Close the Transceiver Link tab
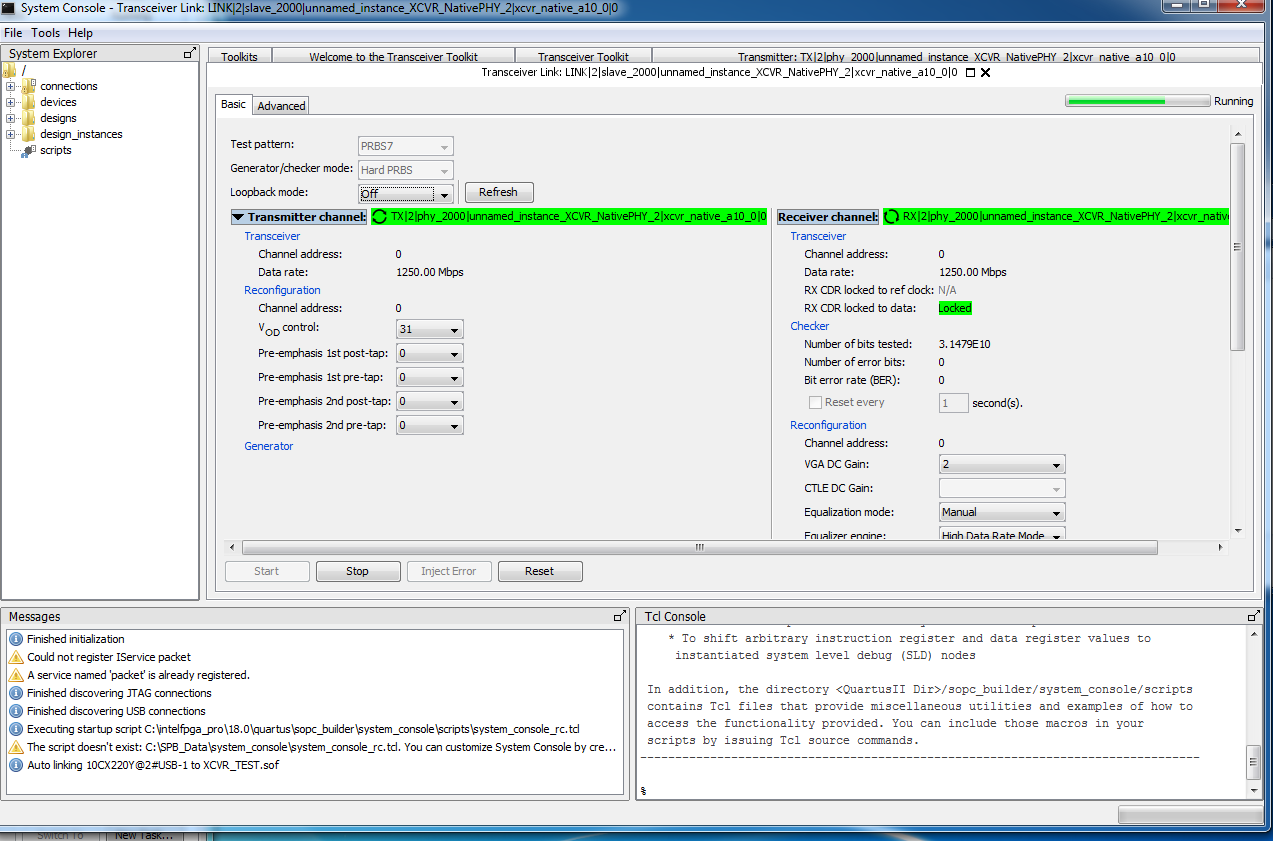This screenshot has width=1273, height=841. [x=986, y=73]
